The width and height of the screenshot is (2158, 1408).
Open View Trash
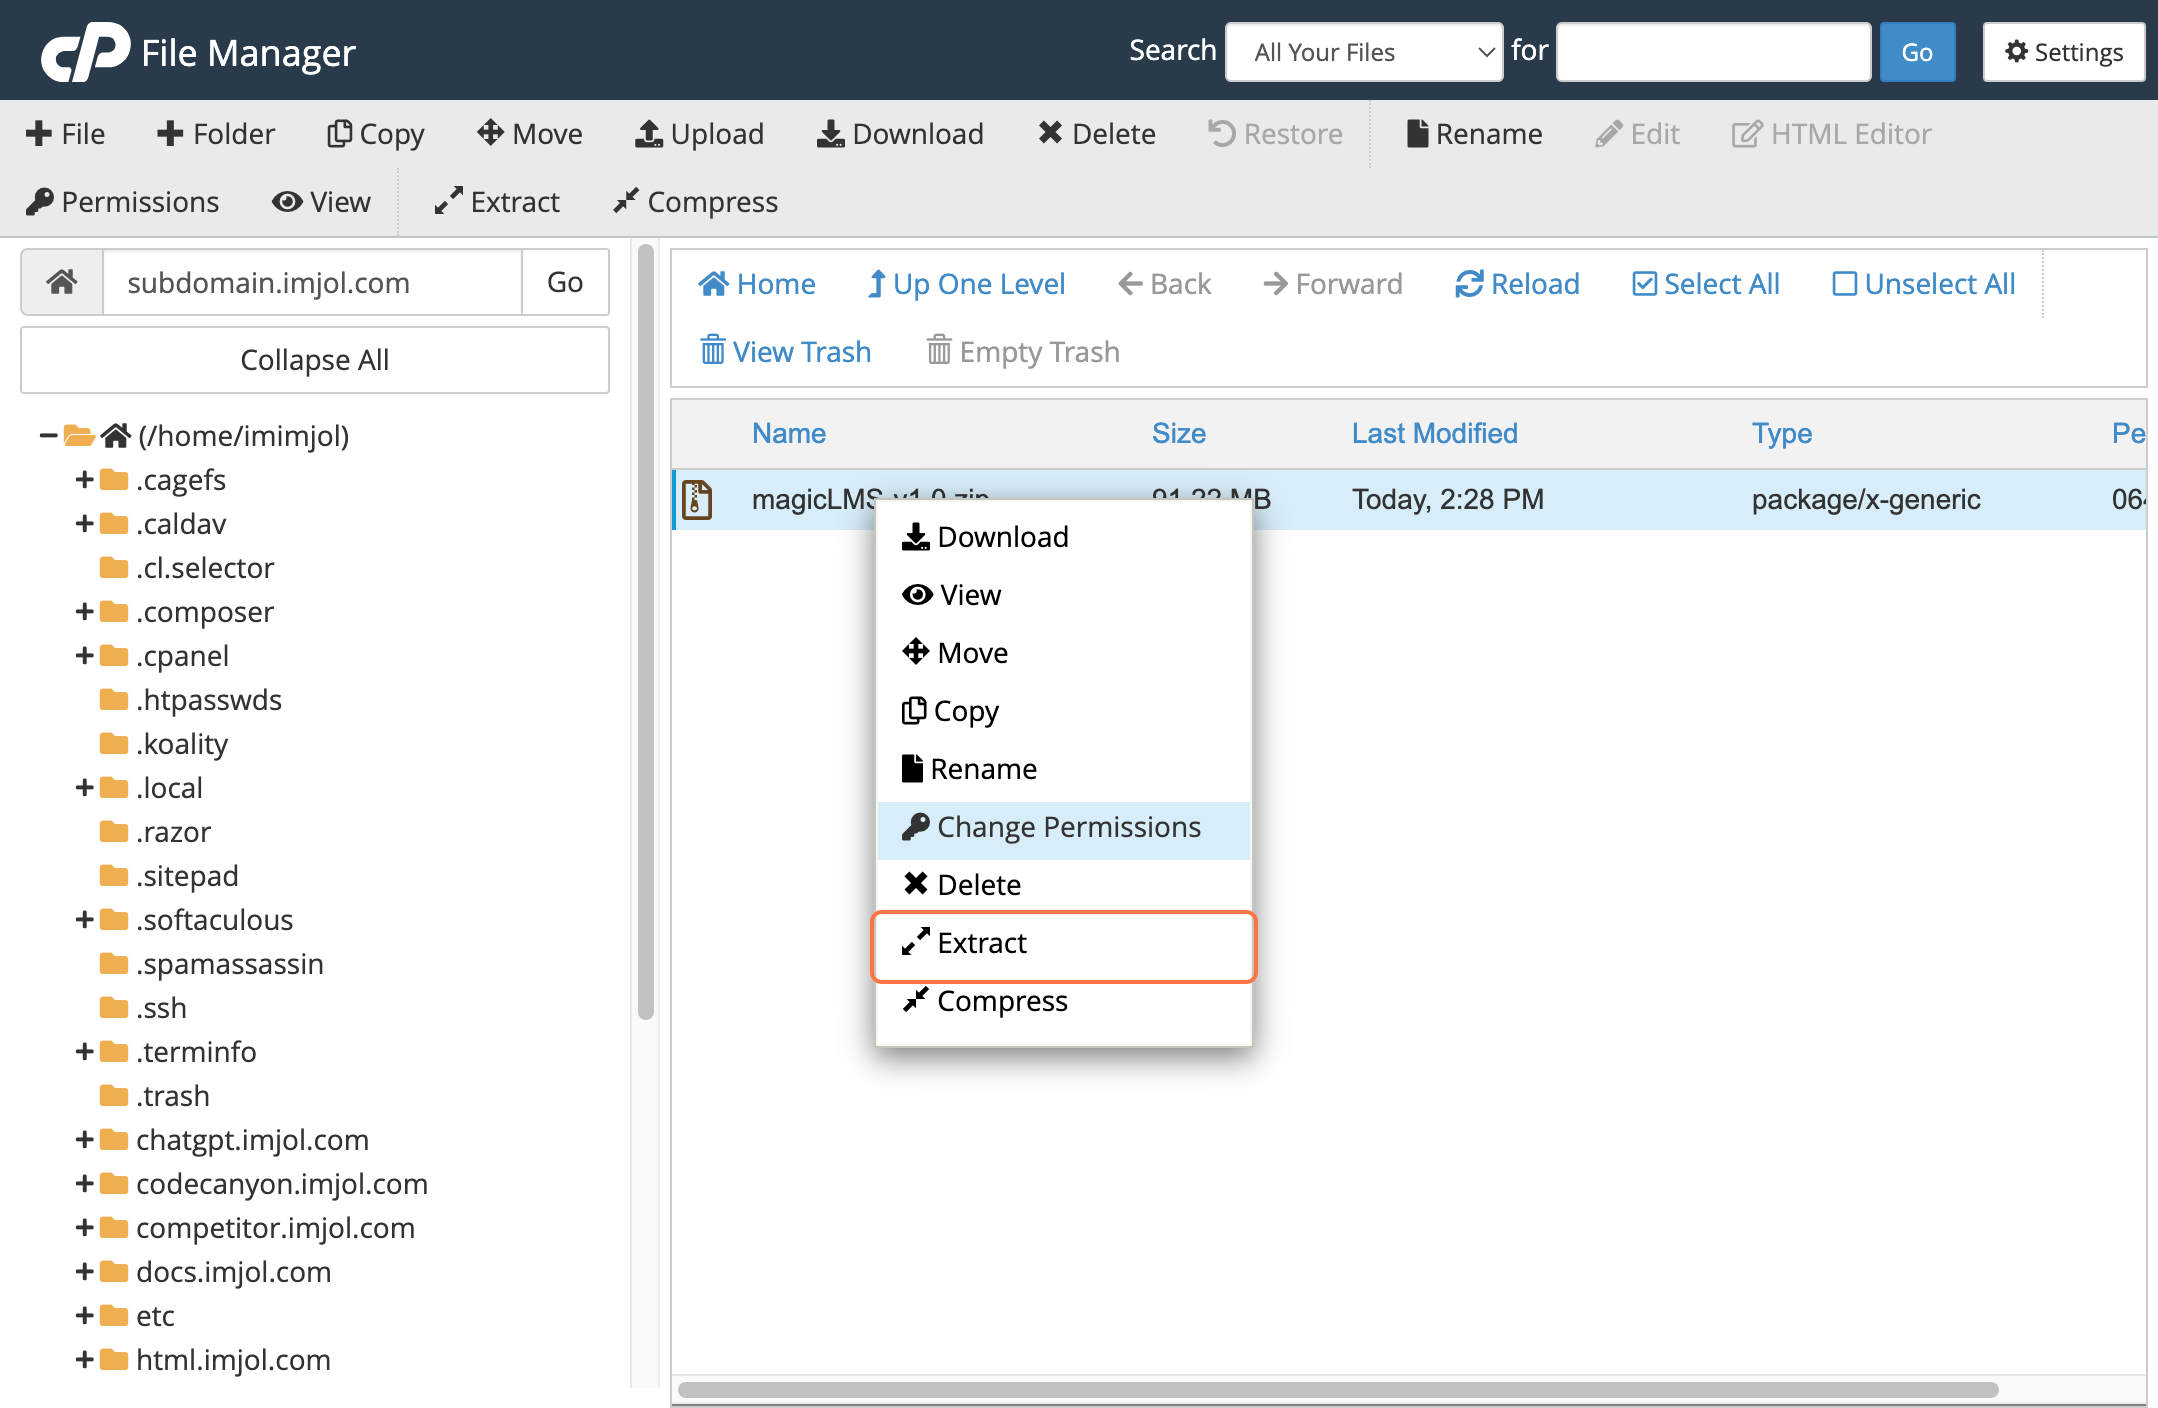pyautogui.click(x=786, y=352)
